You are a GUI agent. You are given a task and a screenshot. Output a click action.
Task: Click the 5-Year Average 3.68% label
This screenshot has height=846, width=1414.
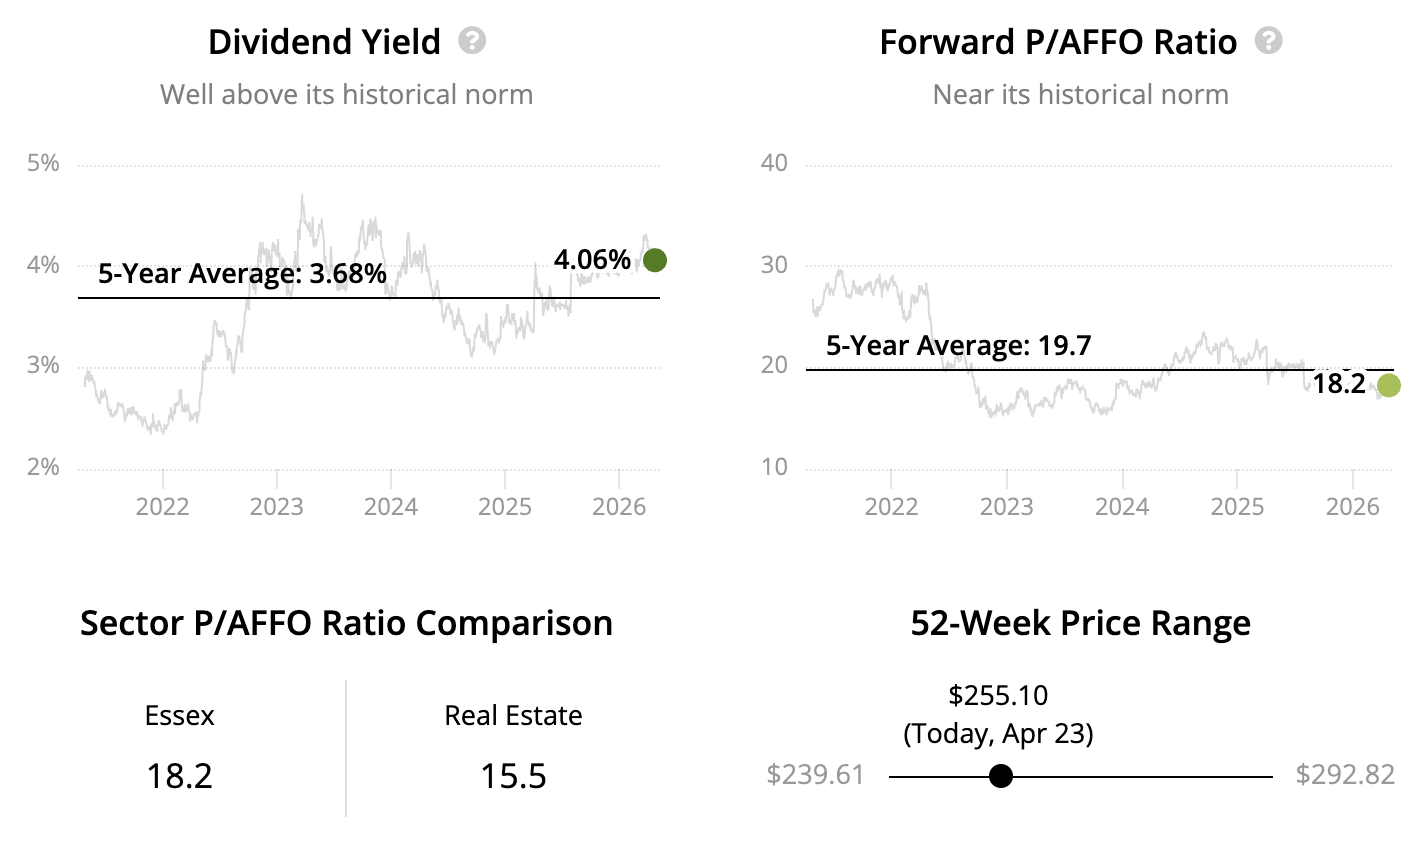tap(242, 273)
